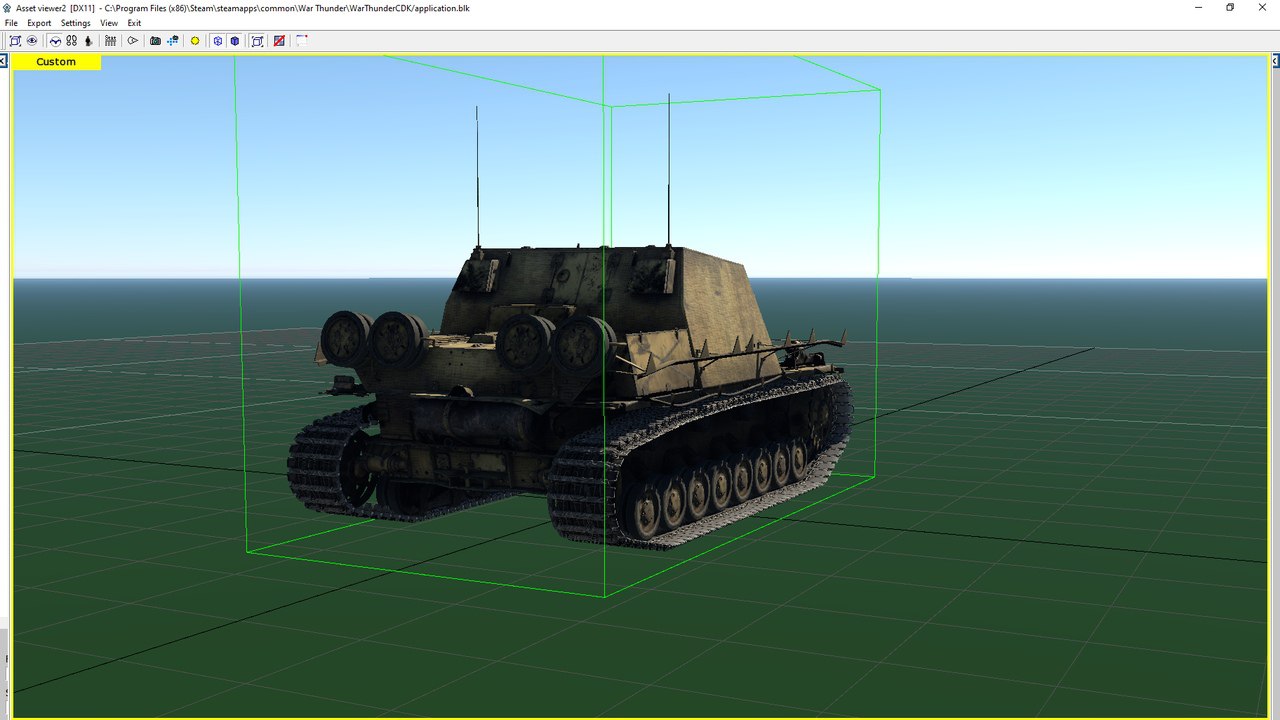
Task: Click the yellow sun lighting icon
Action: coord(195,41)
